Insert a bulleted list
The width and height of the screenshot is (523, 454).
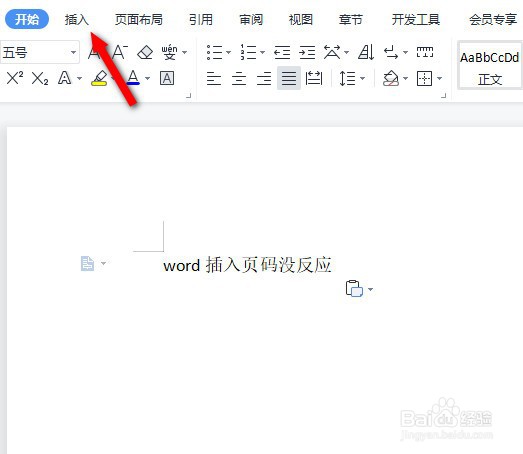click(214, 52)
